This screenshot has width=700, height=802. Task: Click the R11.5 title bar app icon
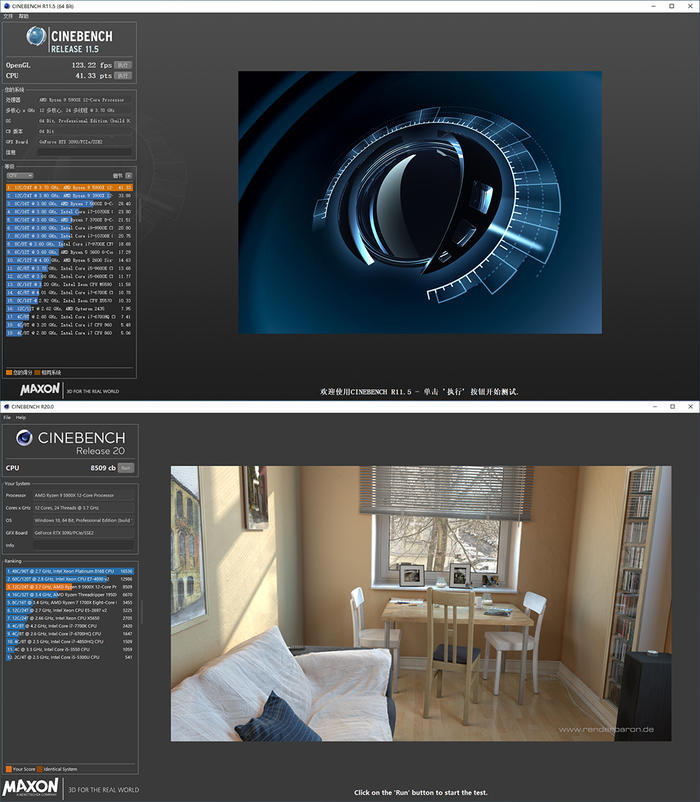coord(6,6)
